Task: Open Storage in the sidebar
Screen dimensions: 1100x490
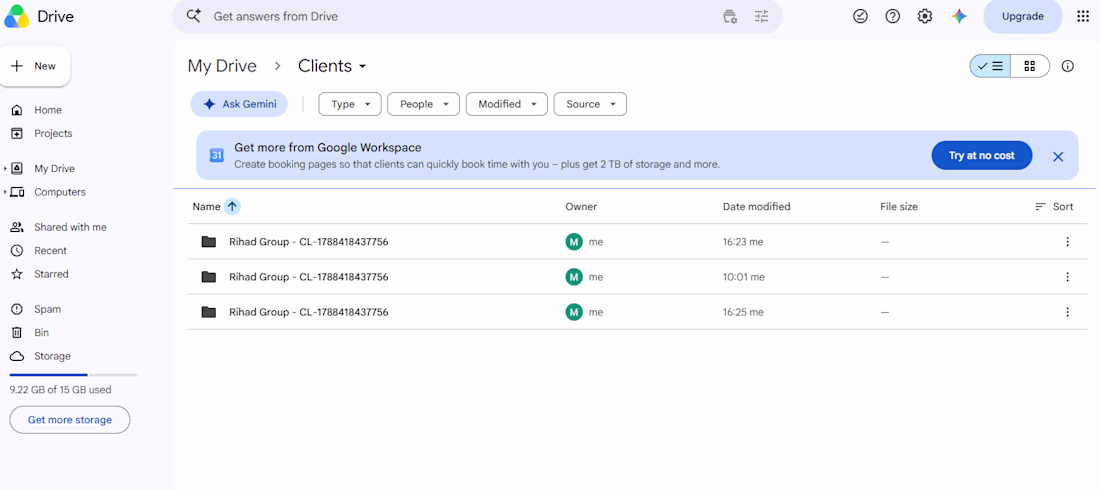Action: (53, 356)
